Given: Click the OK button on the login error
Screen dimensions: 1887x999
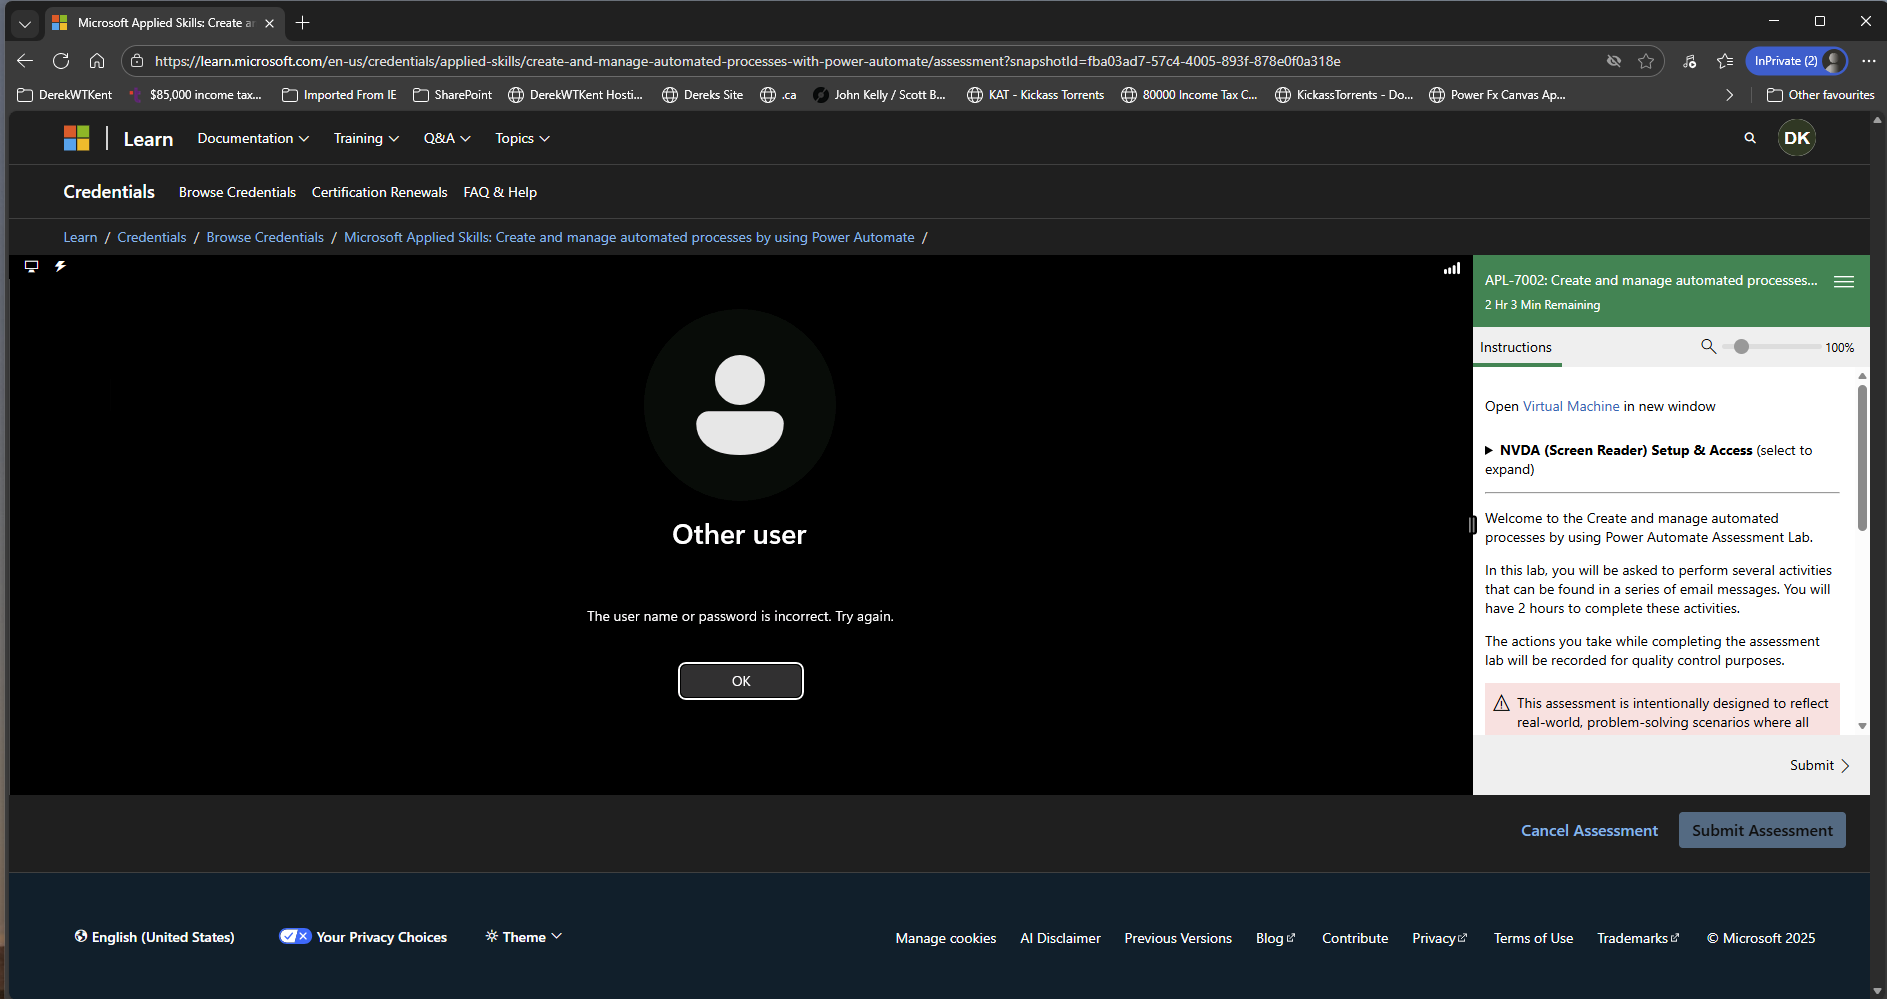Looking at the screenshot, I should (x=740, y=681).
